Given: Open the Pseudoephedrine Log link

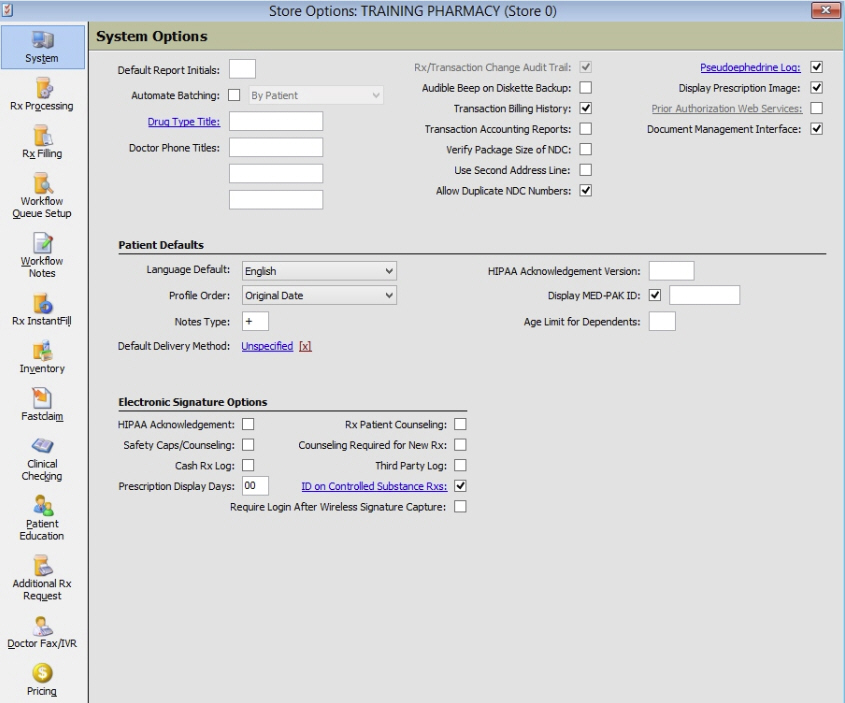Looking at the screenshot, I should point(750,67).
